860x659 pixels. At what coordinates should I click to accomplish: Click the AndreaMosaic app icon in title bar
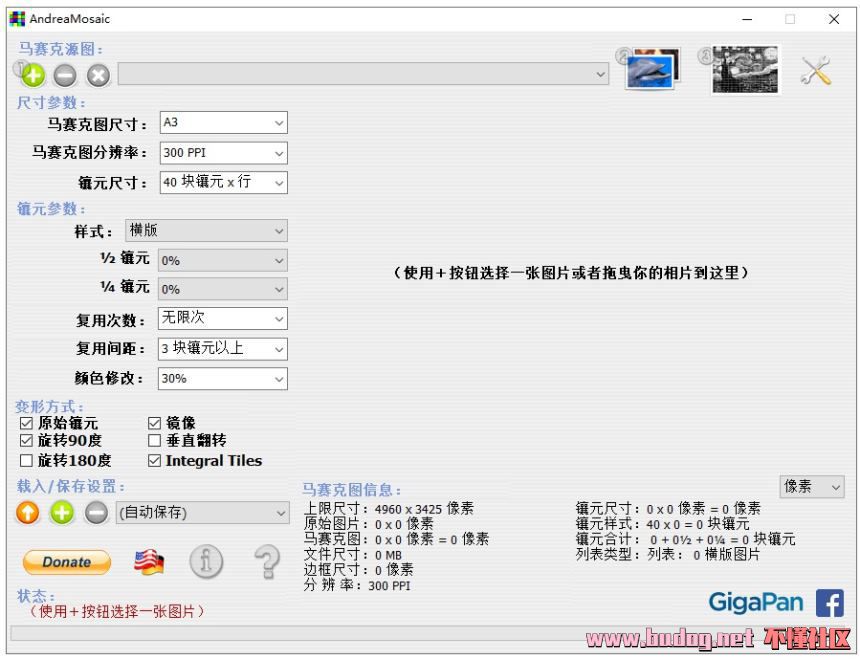[x=18, y=19]
